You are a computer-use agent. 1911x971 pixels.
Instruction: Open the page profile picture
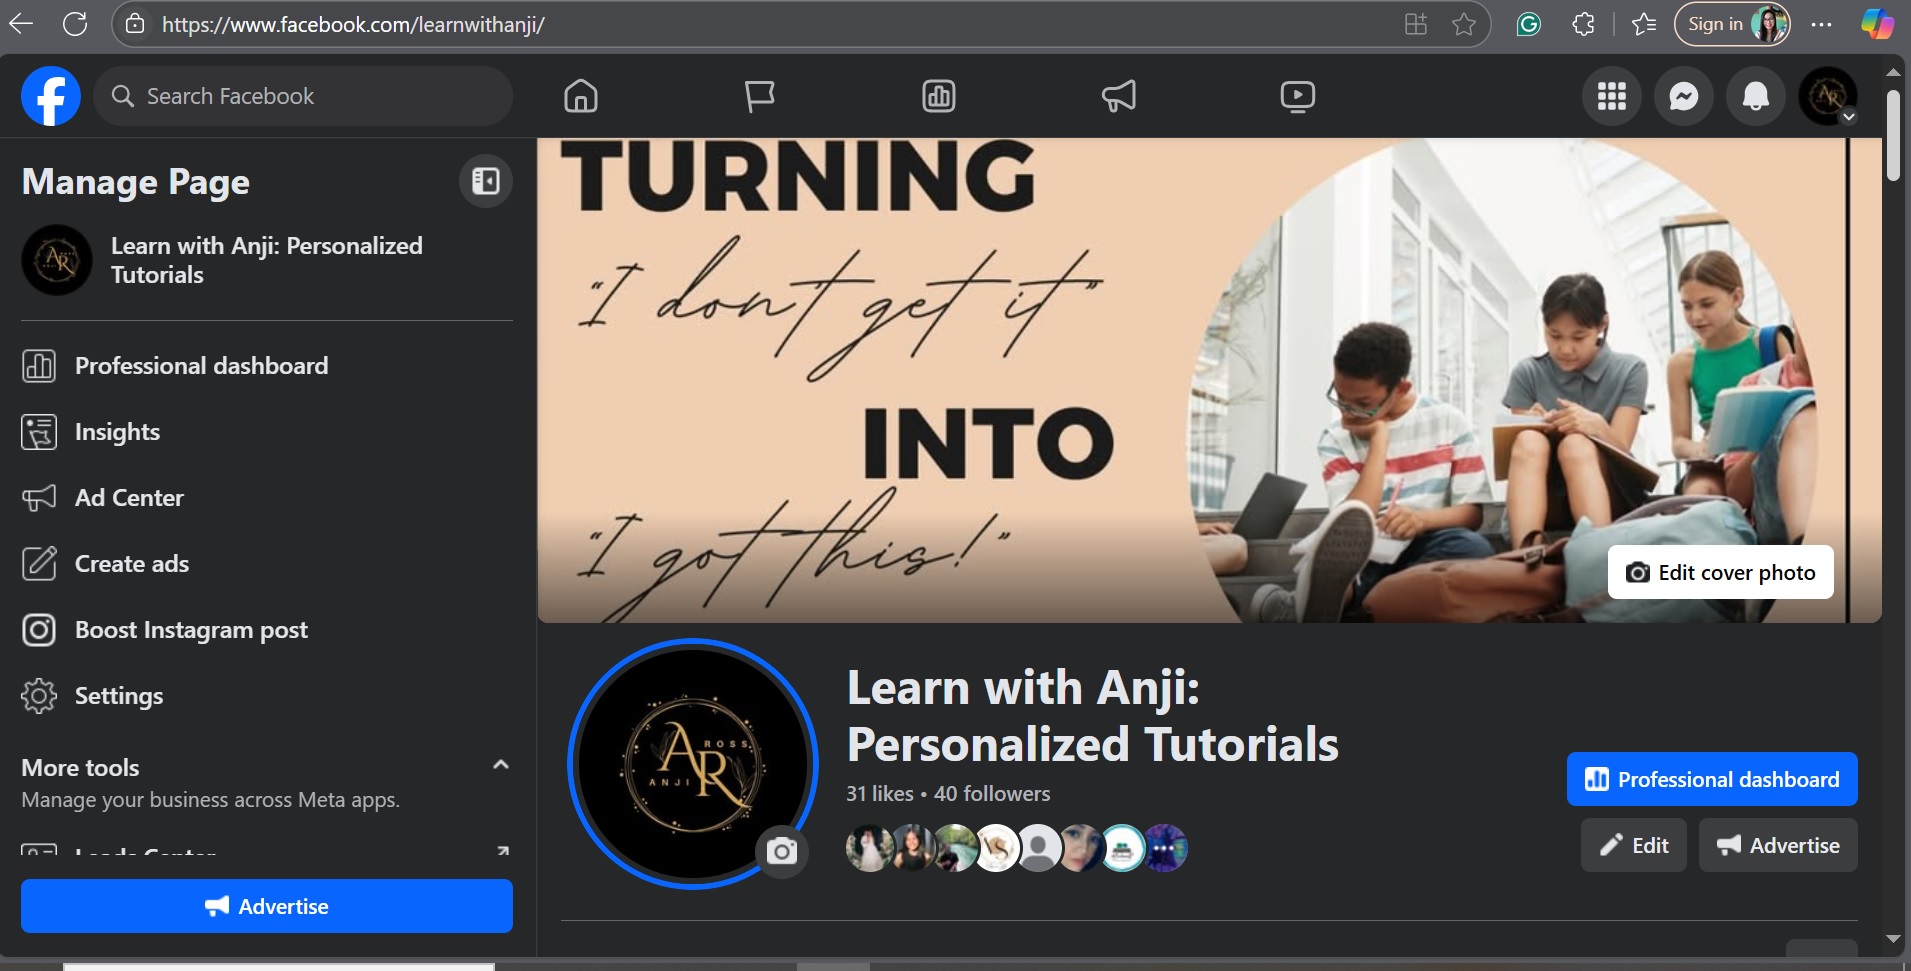click(x=693, y=764)
